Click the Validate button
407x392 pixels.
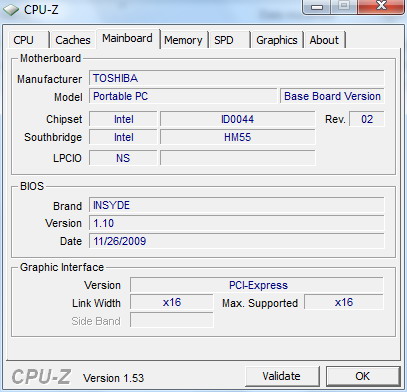click(281, 376)
